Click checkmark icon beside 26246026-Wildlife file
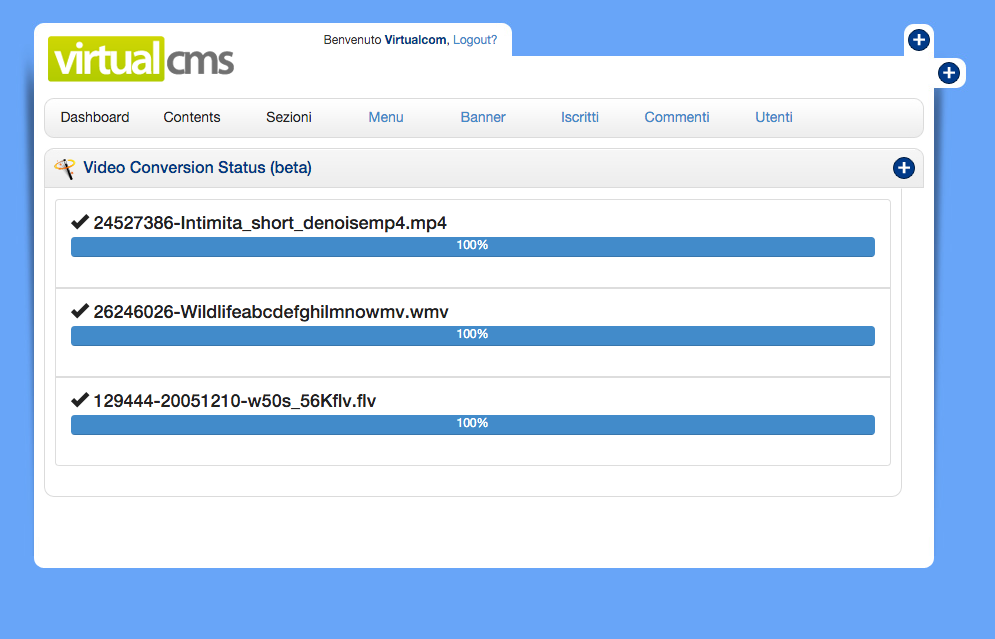This screenshot has width=995, height=639. point(80,311)
